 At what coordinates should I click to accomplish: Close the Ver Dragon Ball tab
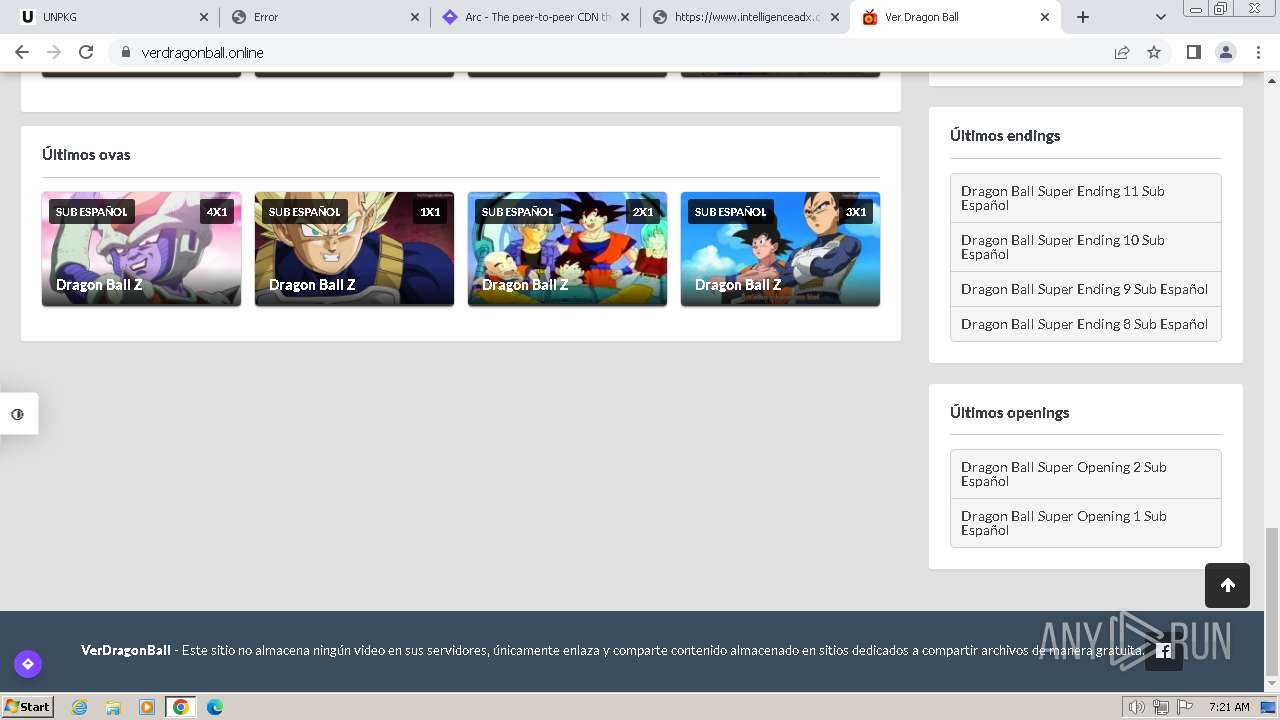click(x=1045, y=17)
